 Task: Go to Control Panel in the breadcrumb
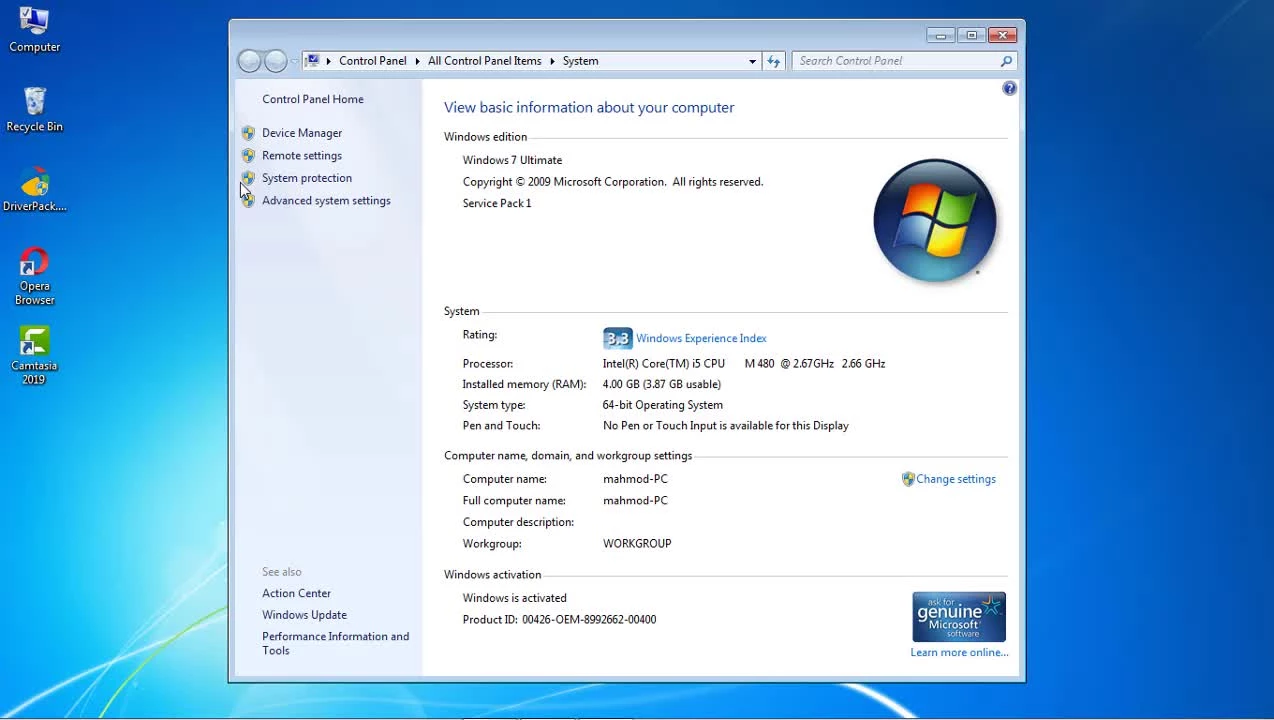(373, 61)
